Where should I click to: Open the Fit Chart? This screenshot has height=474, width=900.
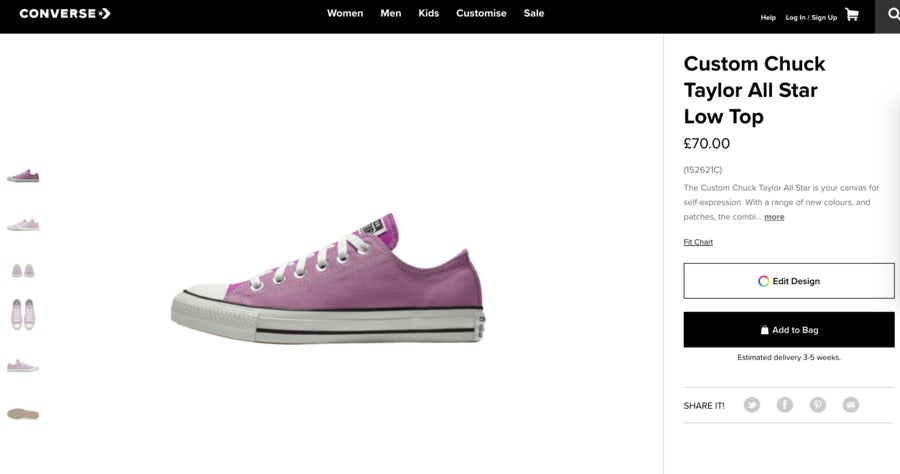[x=698, y=242]
